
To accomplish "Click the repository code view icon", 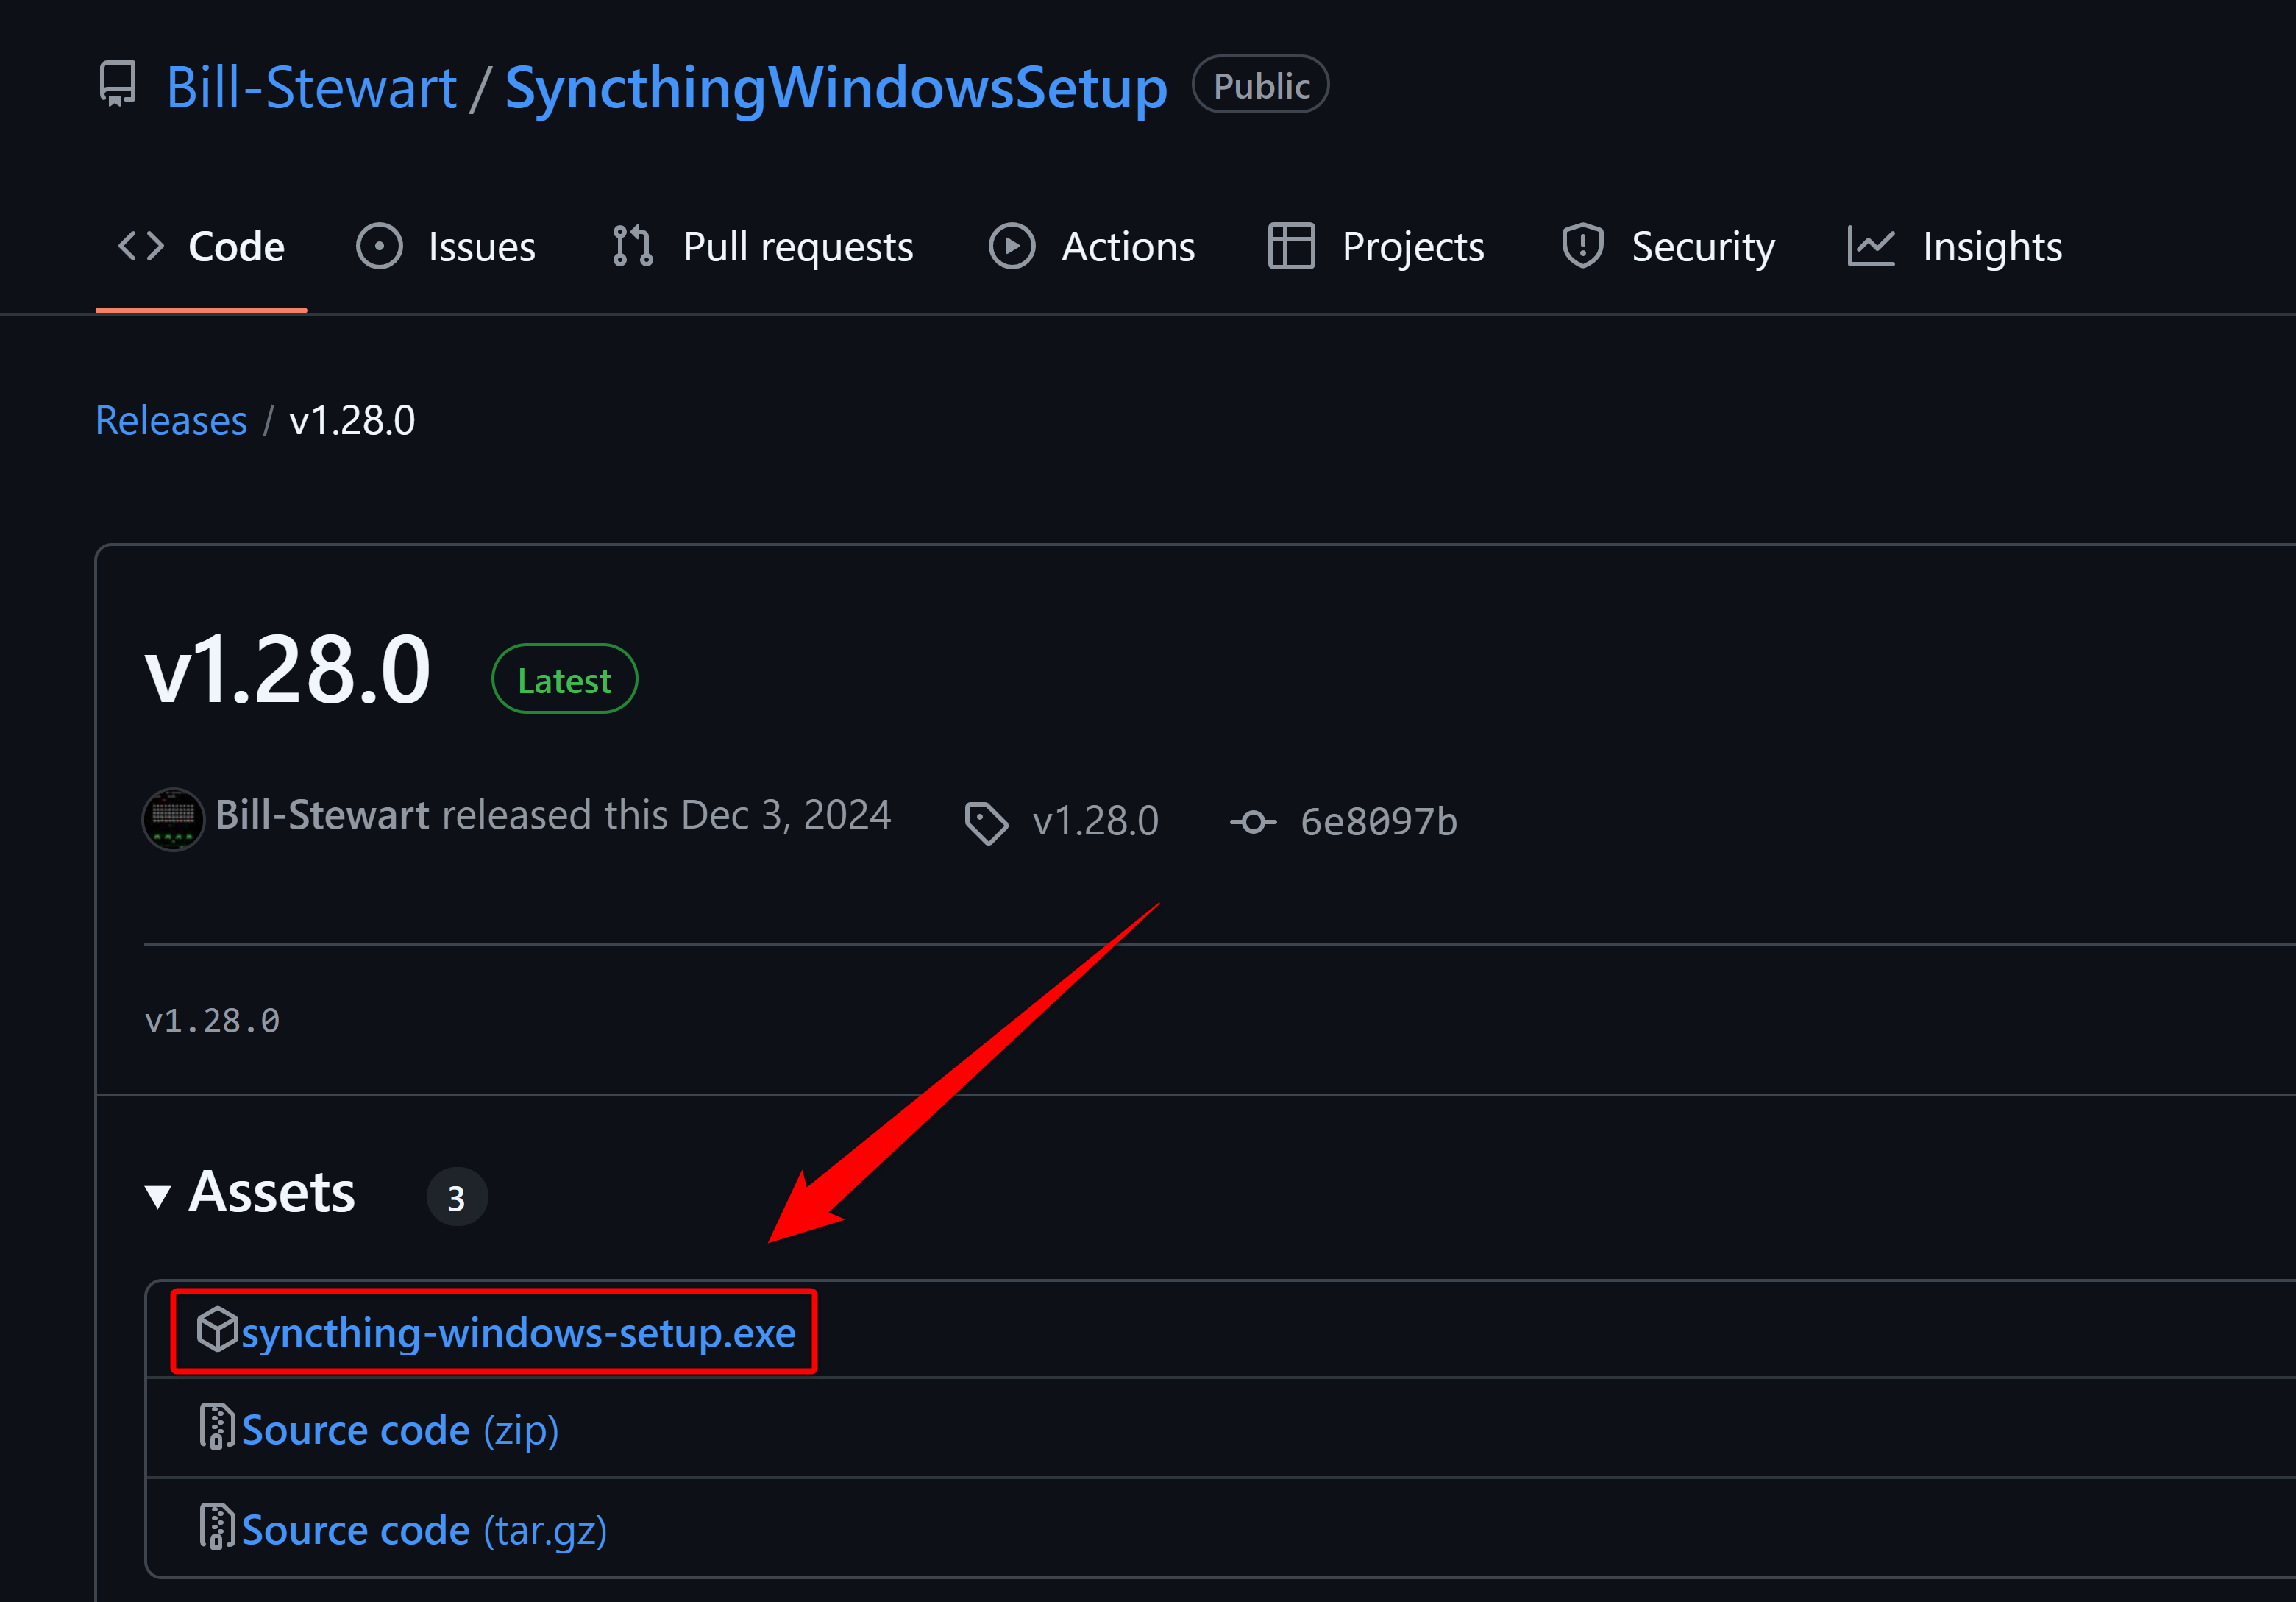I will [141, 246].
